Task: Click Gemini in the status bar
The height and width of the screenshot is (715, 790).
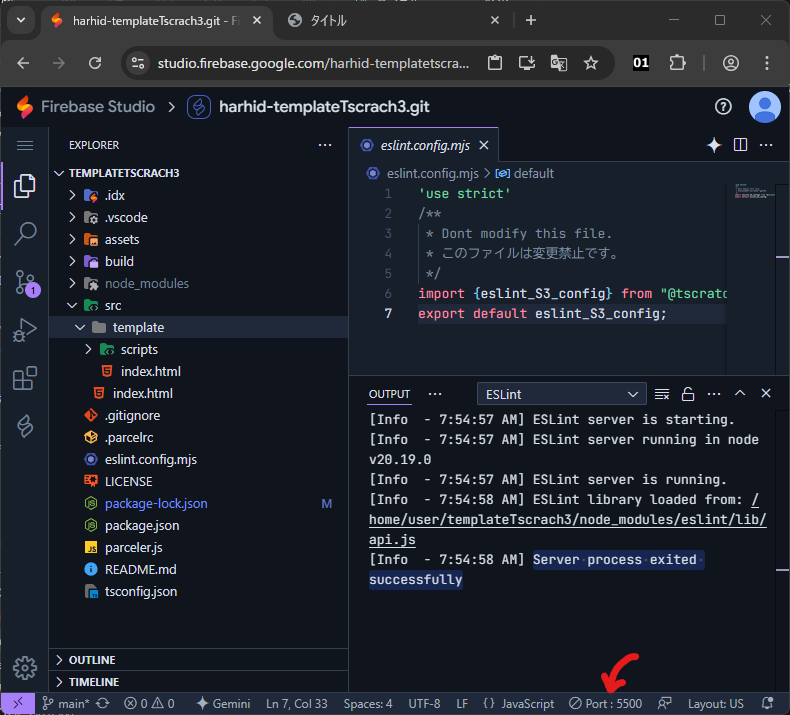Action: coord(223,703)
